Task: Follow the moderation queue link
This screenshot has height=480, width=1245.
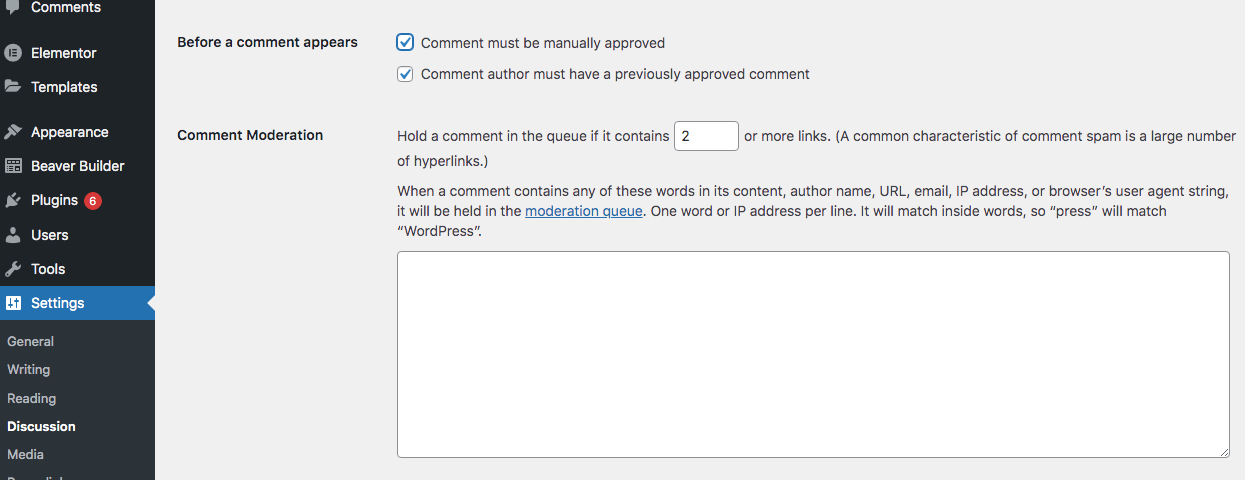Action: click(x=583, y=211)
